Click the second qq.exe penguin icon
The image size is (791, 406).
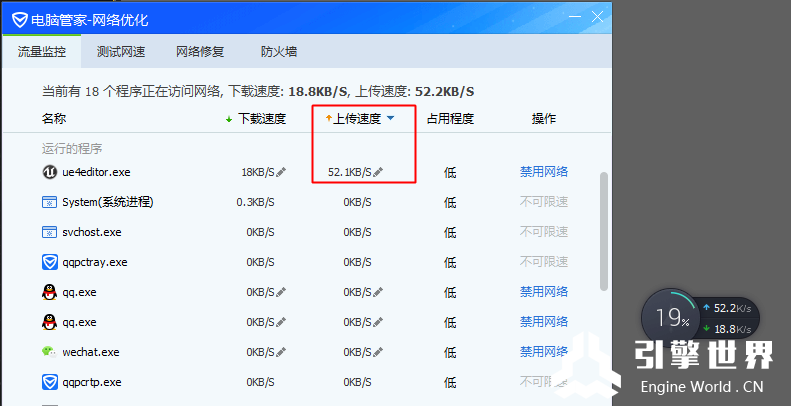[49, 322]
